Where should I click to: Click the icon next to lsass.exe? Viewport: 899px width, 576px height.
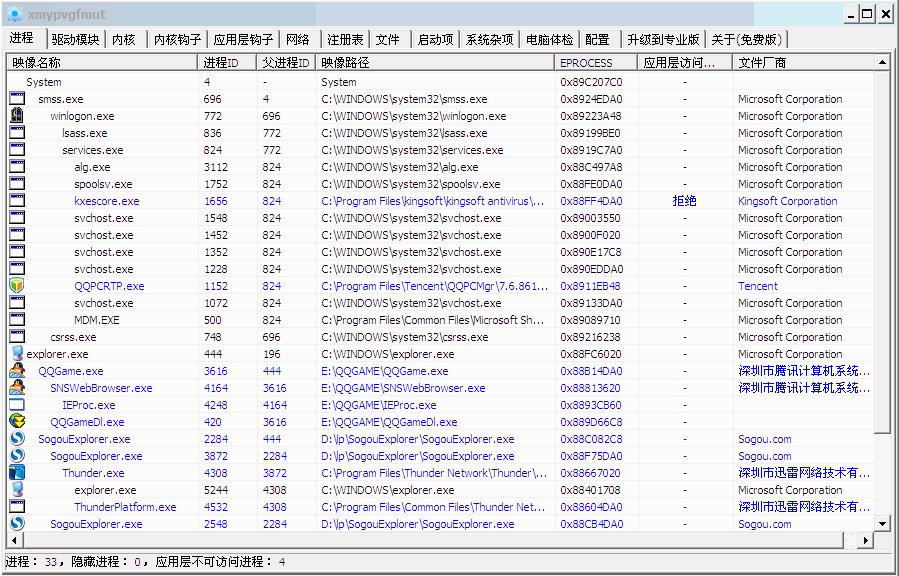tap(17, 132)
